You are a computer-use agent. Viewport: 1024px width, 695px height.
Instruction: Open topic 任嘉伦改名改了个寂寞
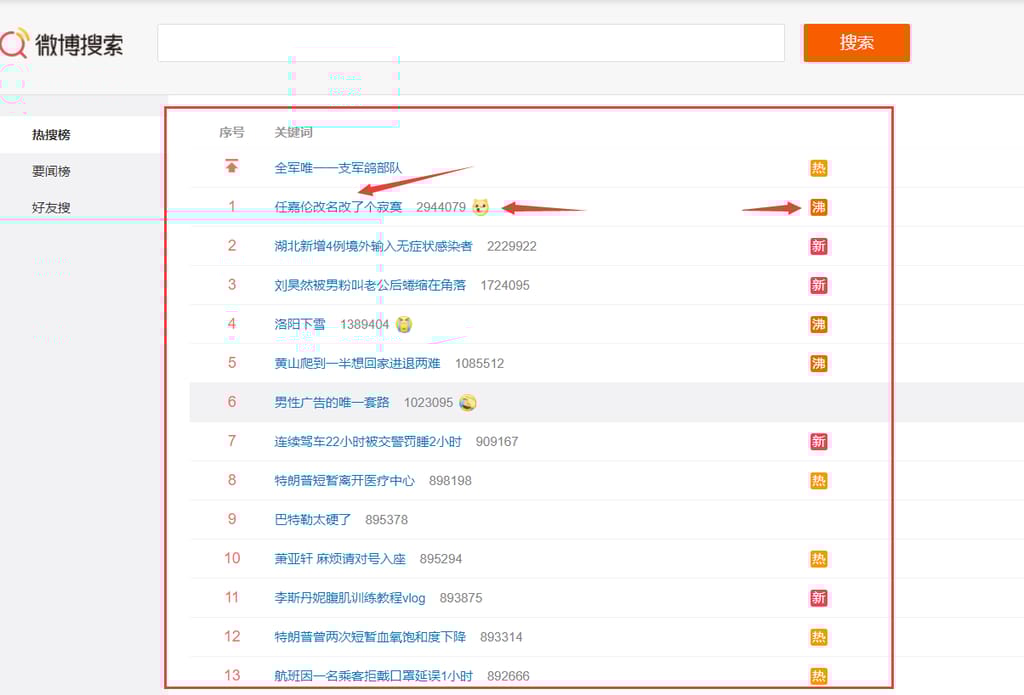[x=338, y=207]
